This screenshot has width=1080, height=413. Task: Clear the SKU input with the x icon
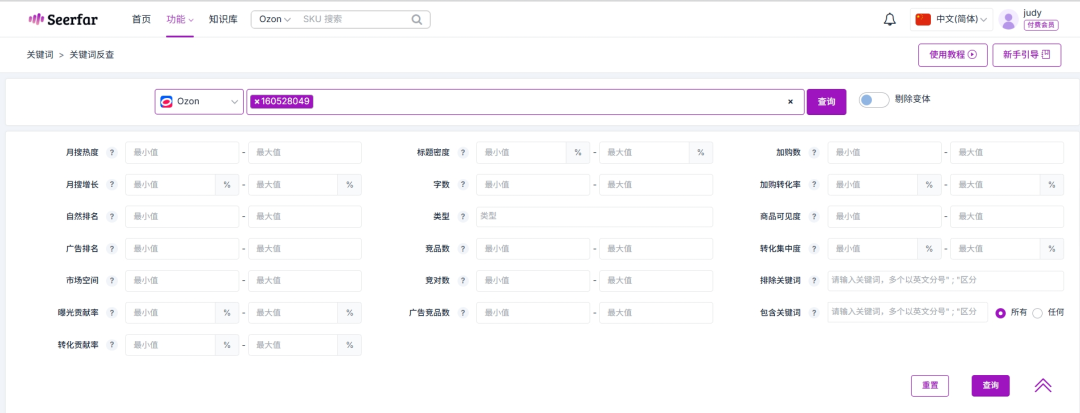click(790, 102)
